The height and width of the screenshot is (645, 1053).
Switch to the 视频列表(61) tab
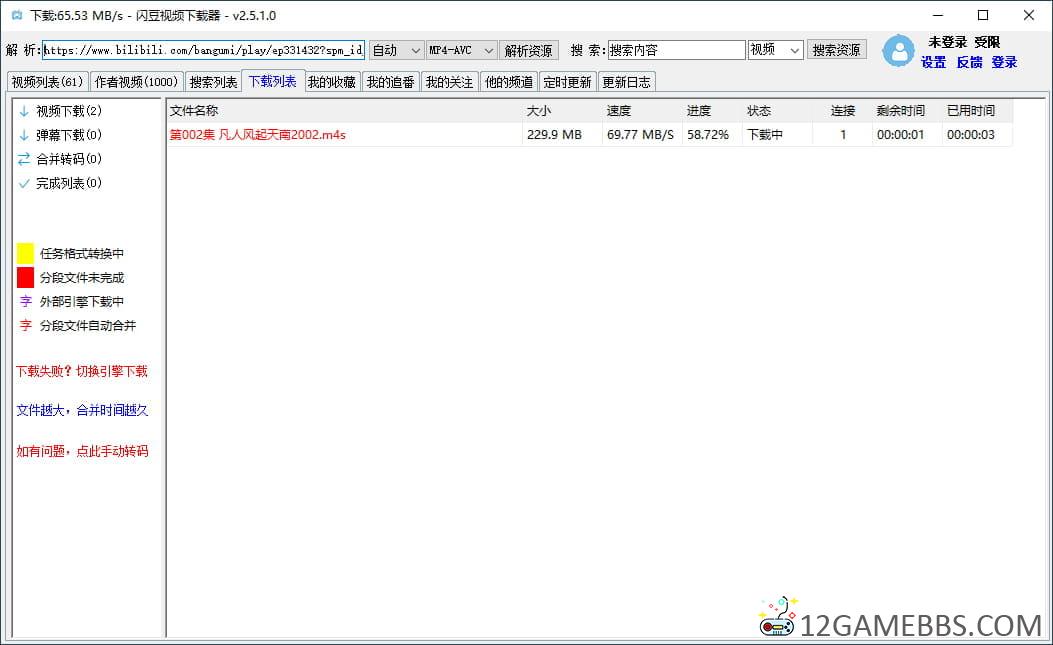click(47, 82)
